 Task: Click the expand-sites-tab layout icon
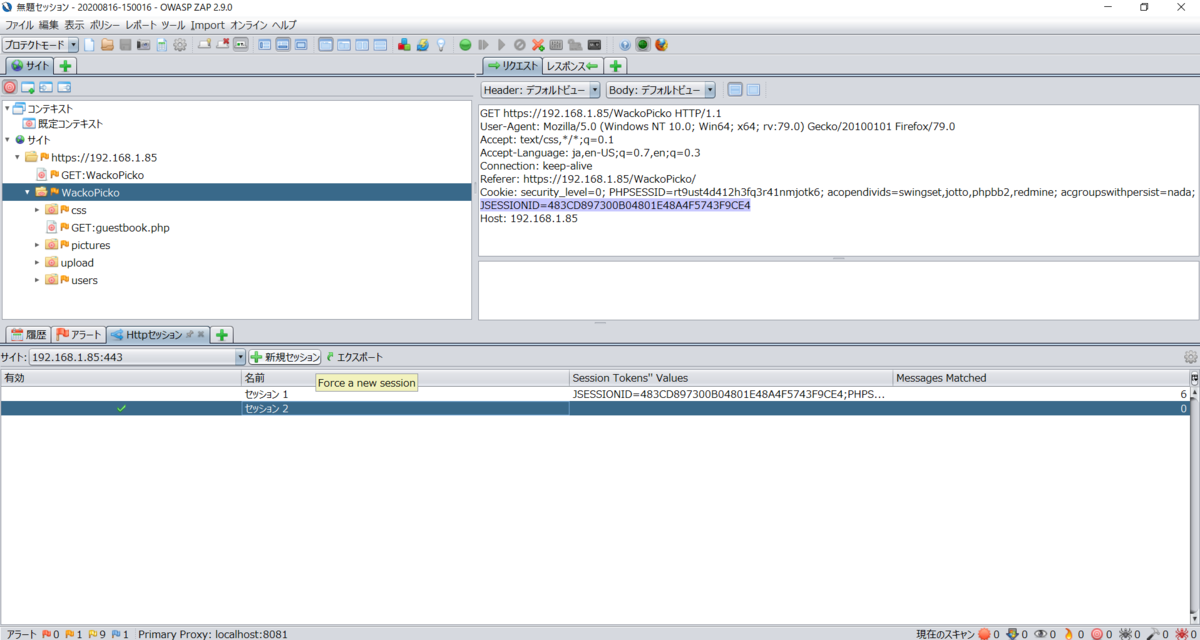tap(265, 45)
